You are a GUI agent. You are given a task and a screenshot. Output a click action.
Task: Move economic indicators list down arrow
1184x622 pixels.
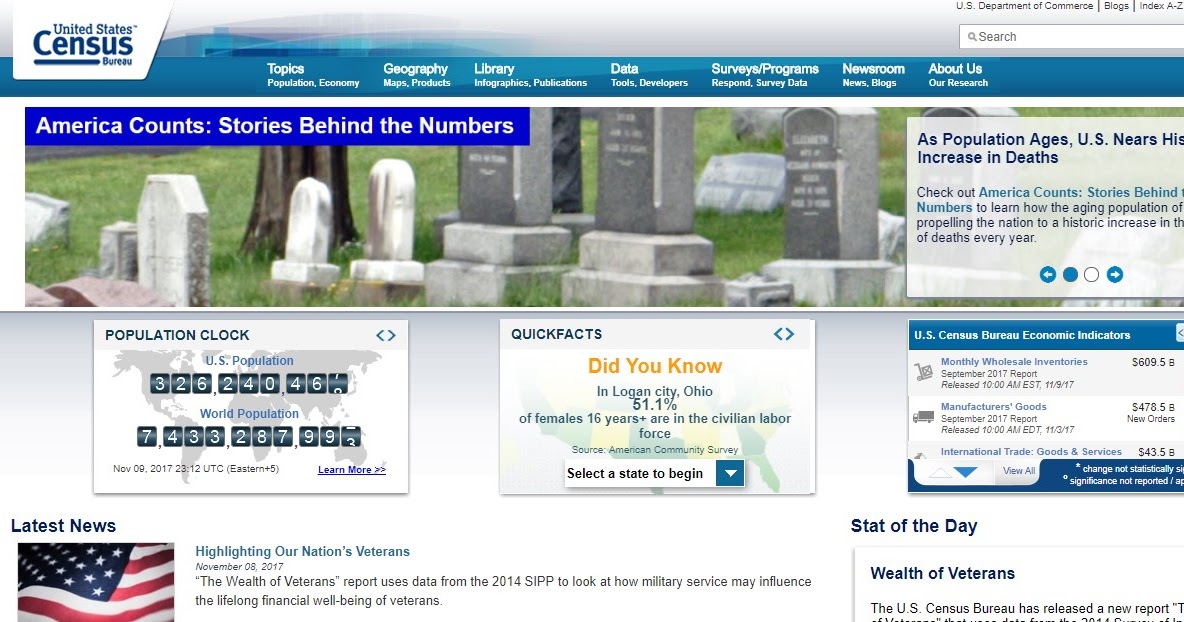tap(966, 472)
